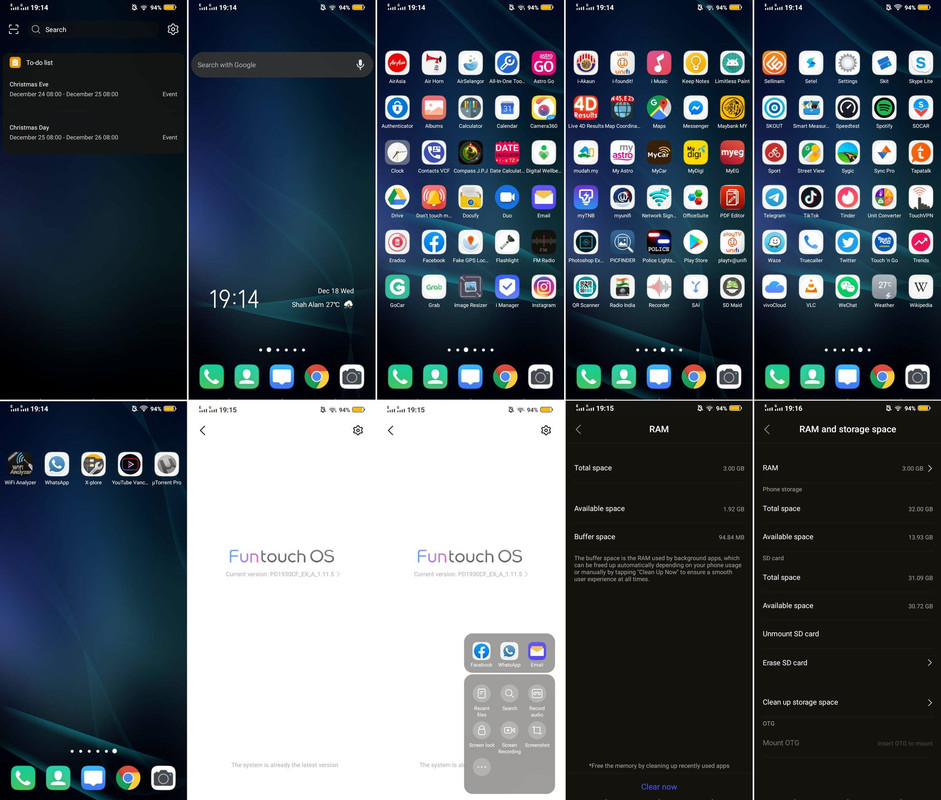Open the YouTube Vanced app
The width and height of the screenshot is (941, 800).
(x=130, y=465)
